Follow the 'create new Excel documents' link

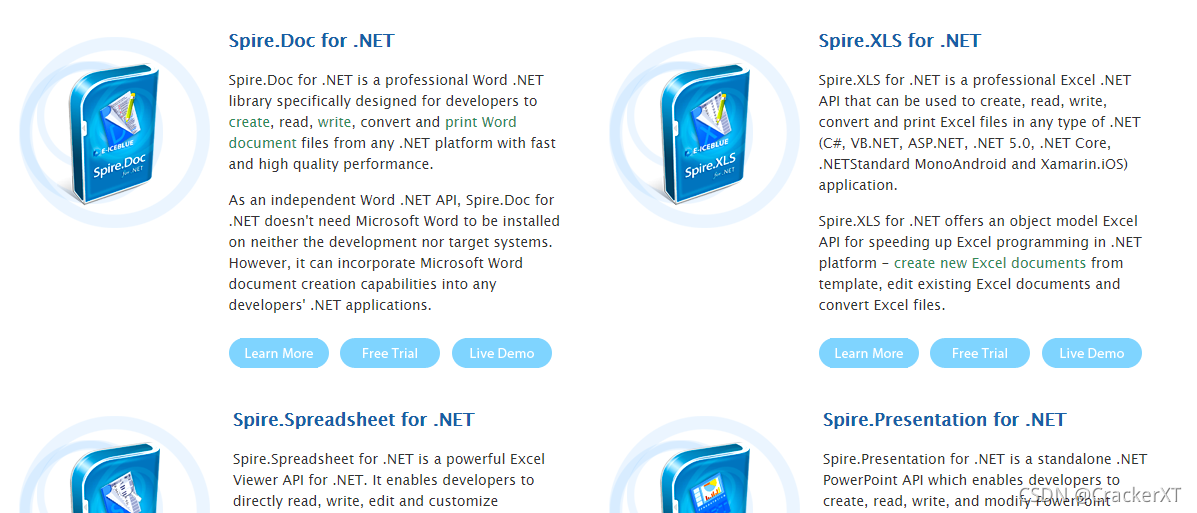tap(989, 263)
